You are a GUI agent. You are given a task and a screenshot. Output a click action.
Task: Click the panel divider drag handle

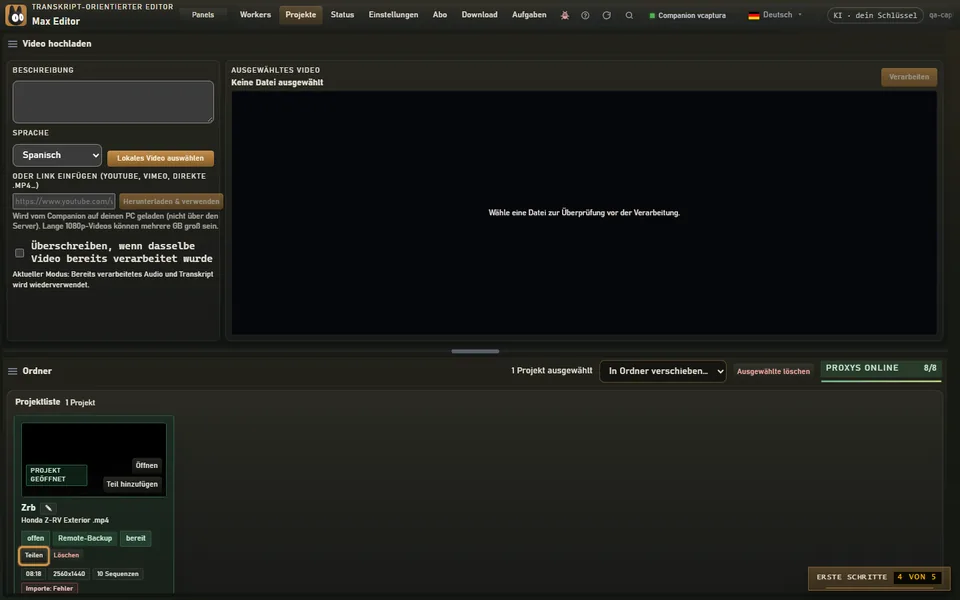click(475, 351)
